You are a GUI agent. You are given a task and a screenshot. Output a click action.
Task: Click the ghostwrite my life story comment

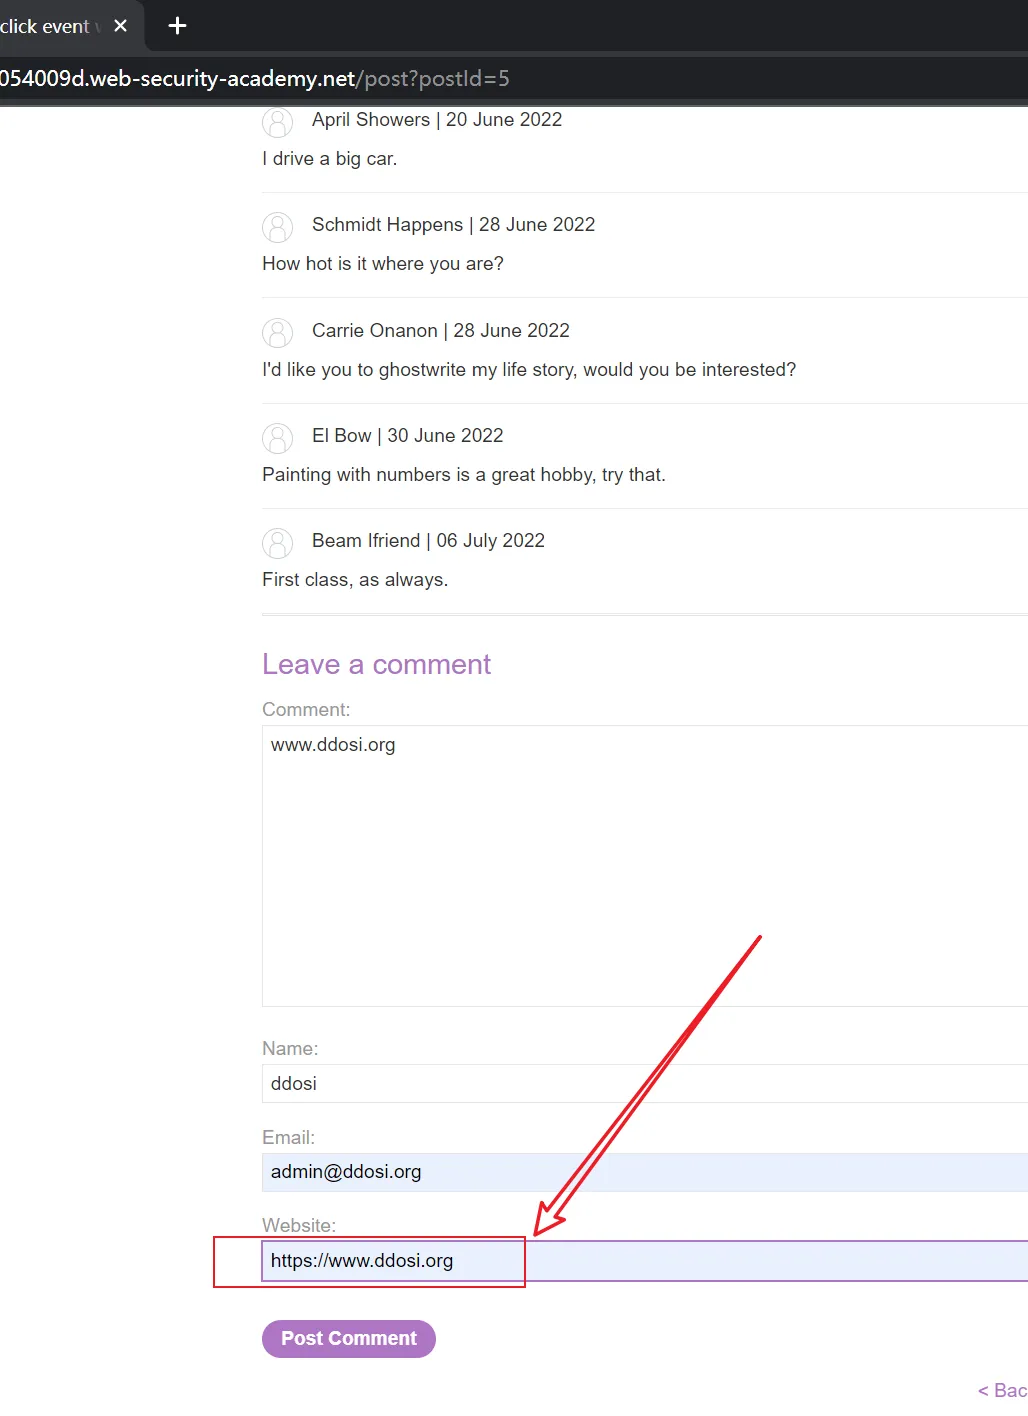[x=529, y=370]
